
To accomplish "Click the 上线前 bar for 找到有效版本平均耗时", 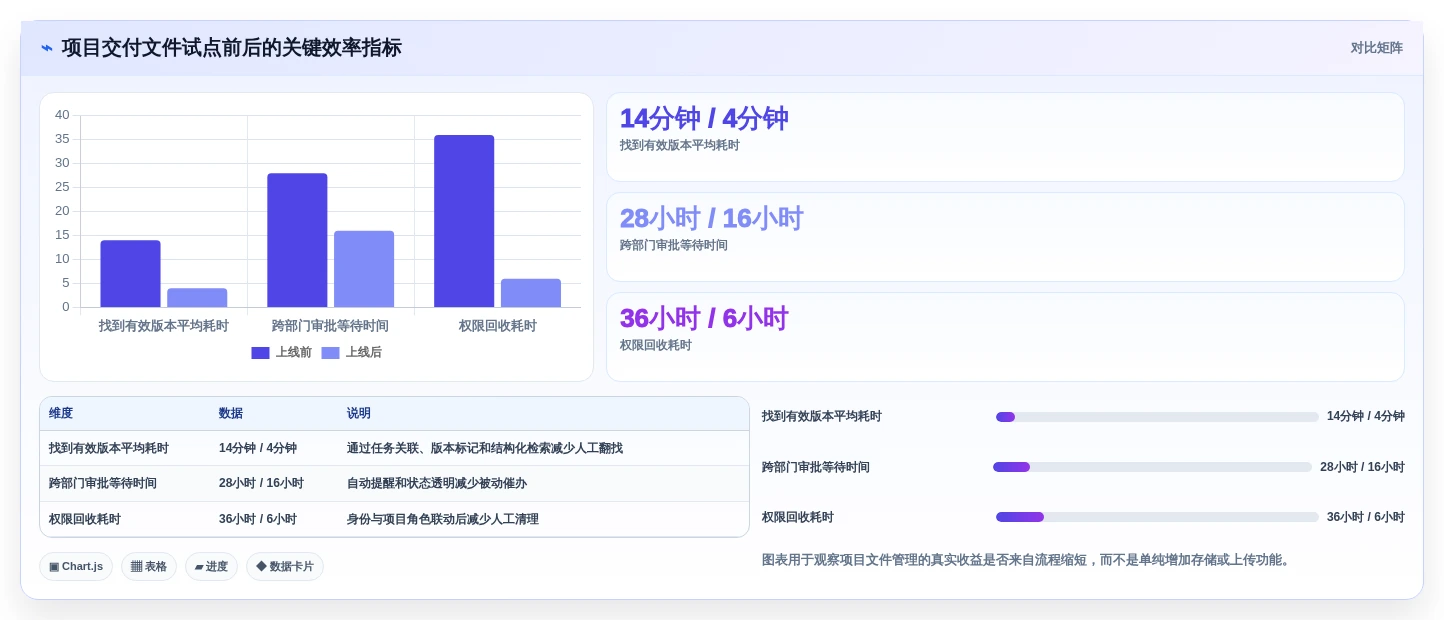I will 130,274.
